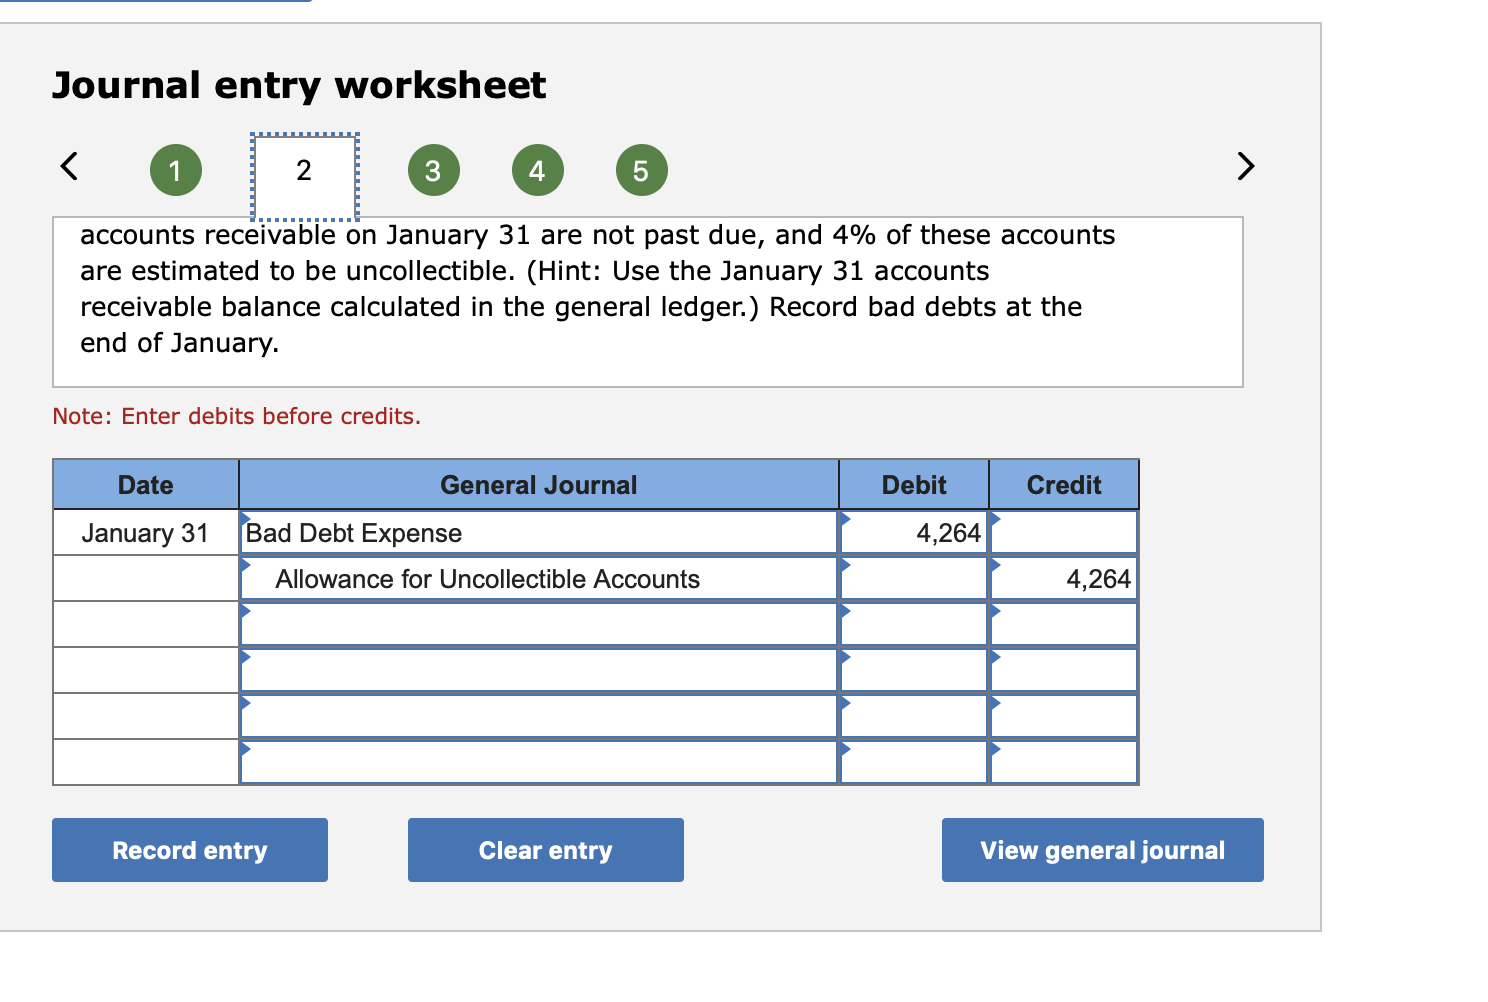Select step 4 circle in worksheet navigation
Screen dimensions: 1488x1002
pos(537,169)
